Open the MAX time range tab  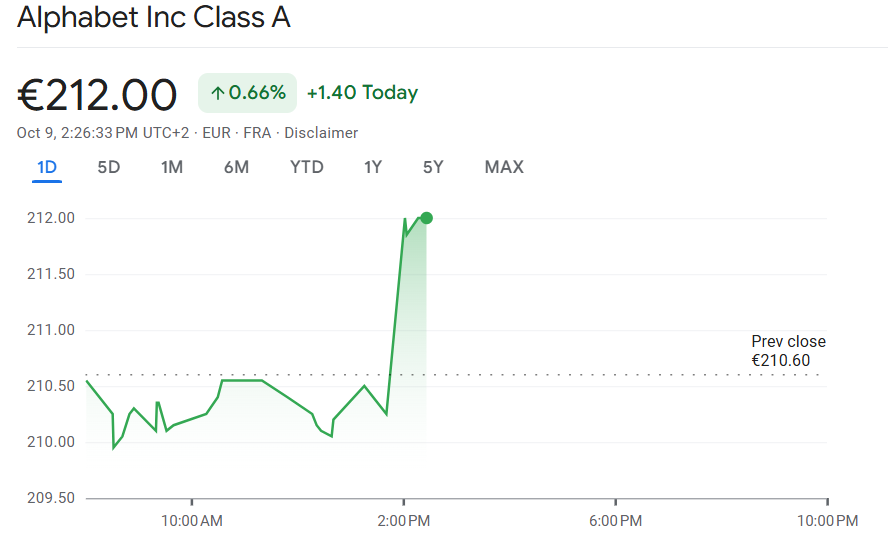tap(504, 167)
